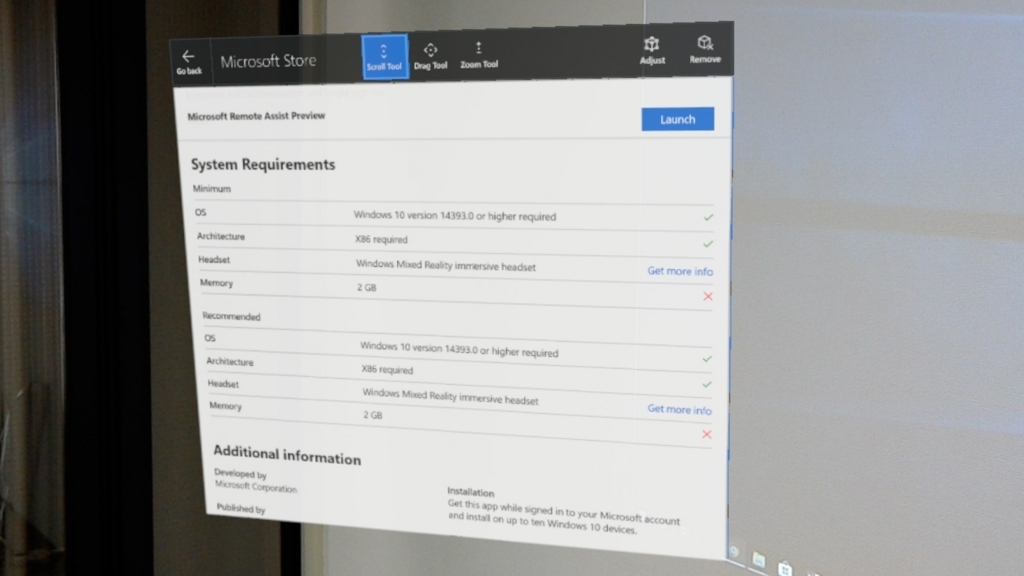1024x576 pixels.
Task: Click the red X for Recommended Memory
Action: coord(707,434)
